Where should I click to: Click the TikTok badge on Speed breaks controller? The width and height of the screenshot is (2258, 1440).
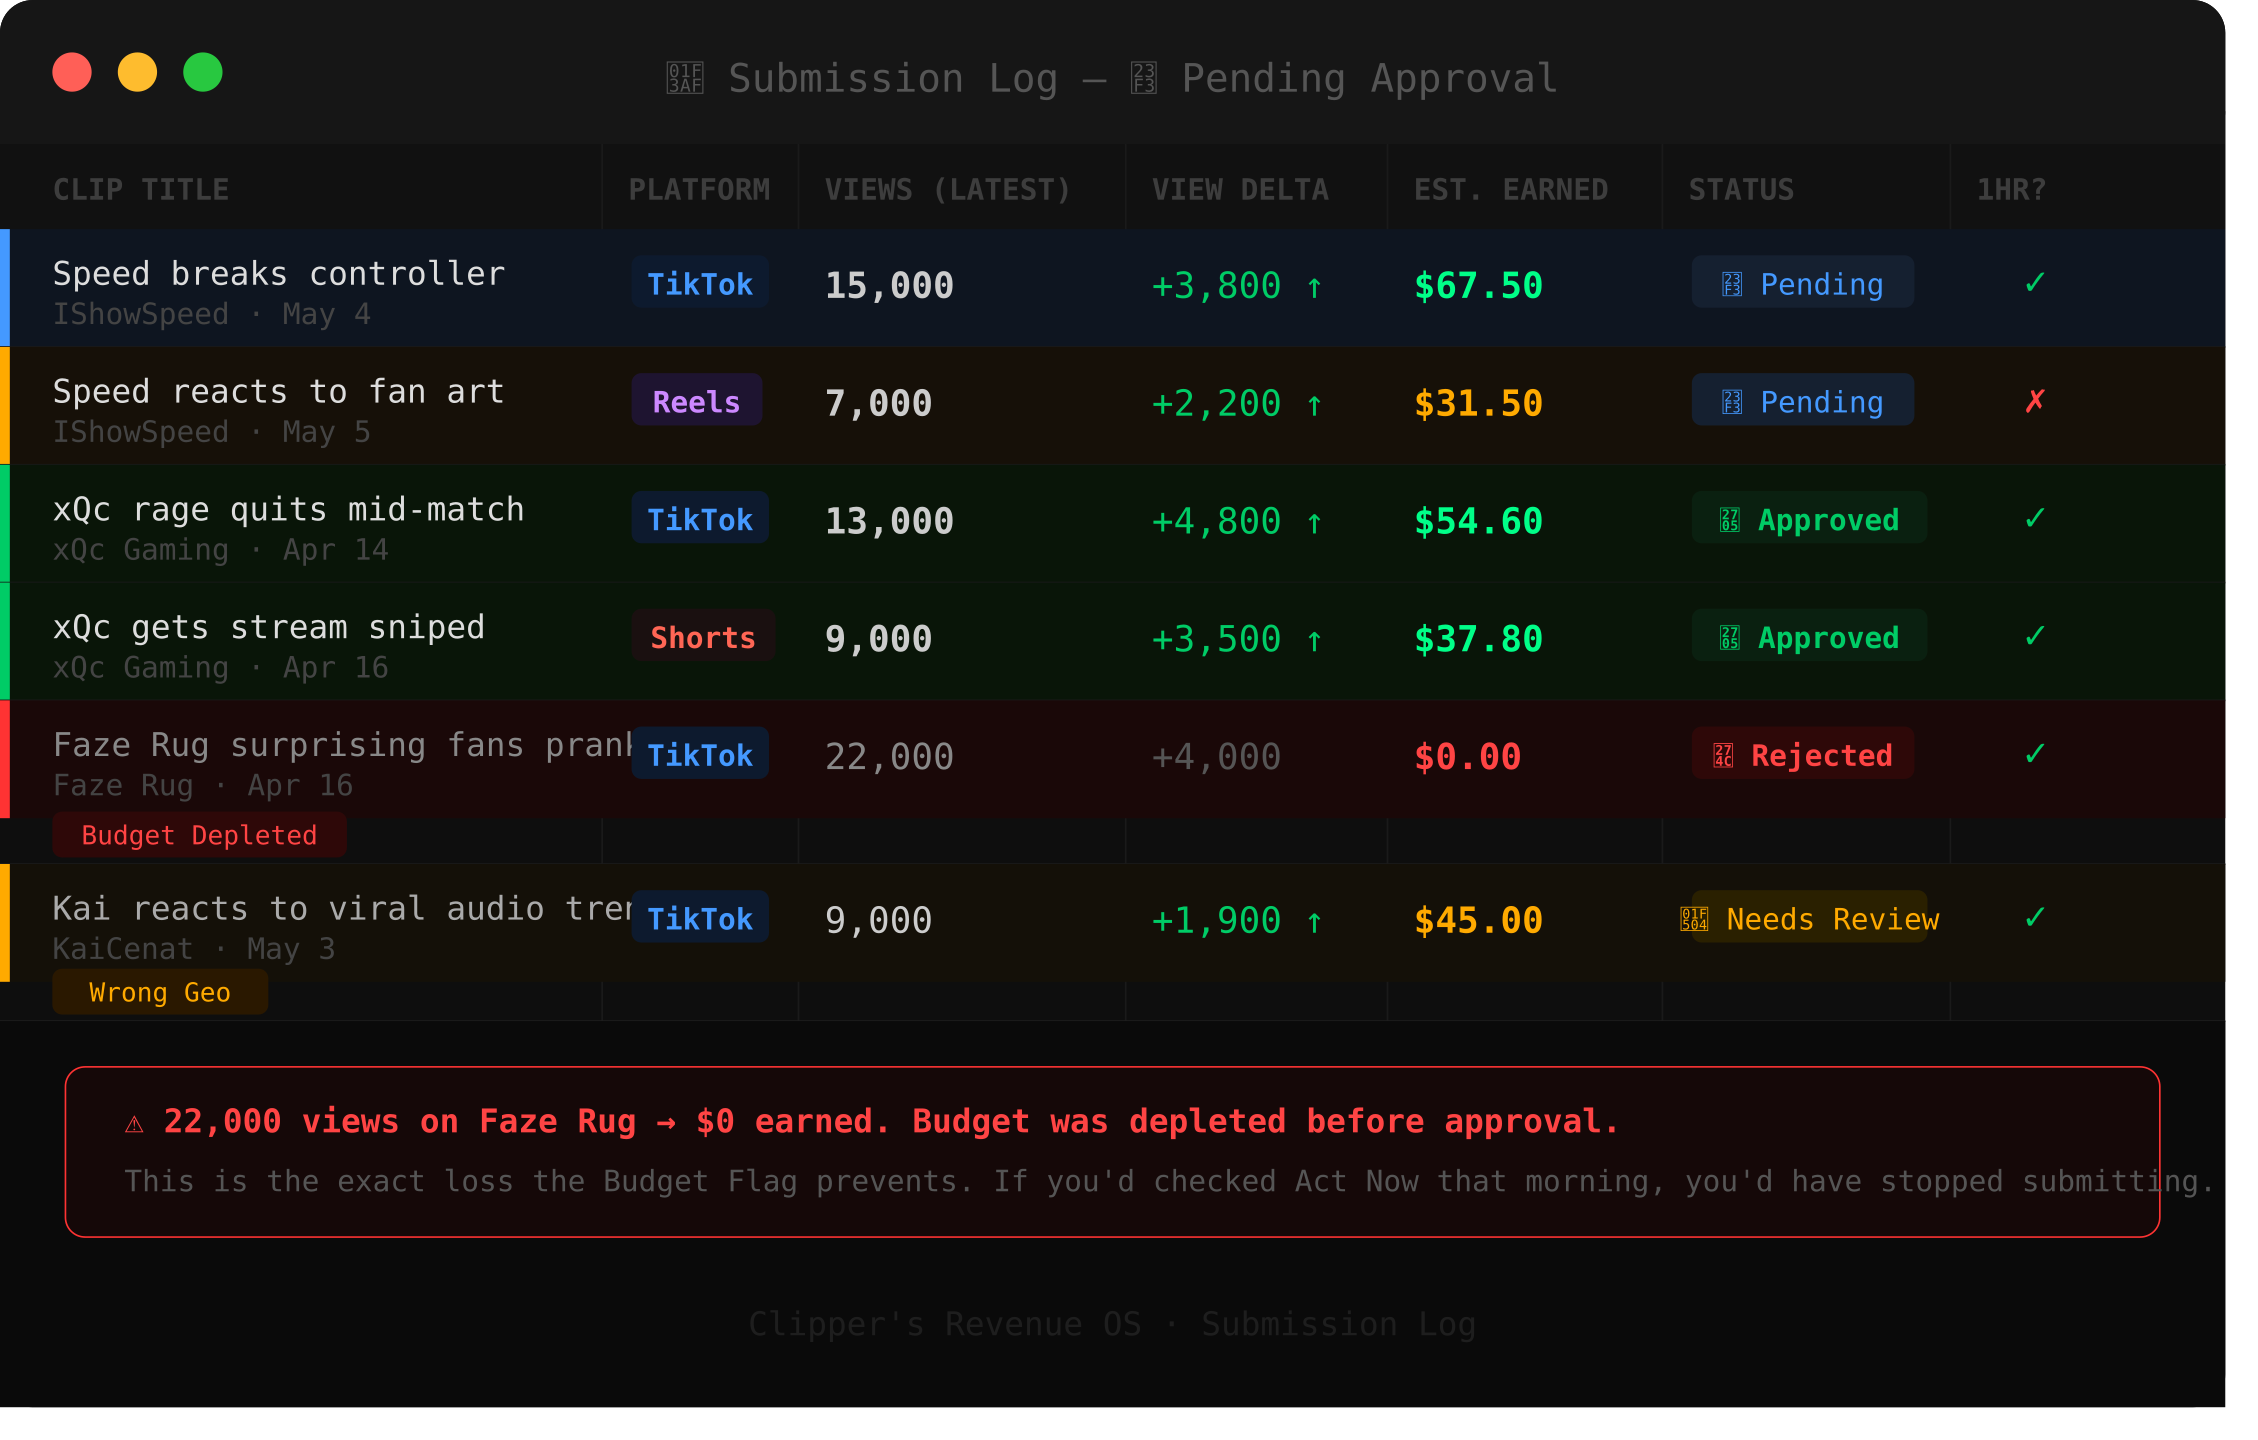(x=700, y=283)
